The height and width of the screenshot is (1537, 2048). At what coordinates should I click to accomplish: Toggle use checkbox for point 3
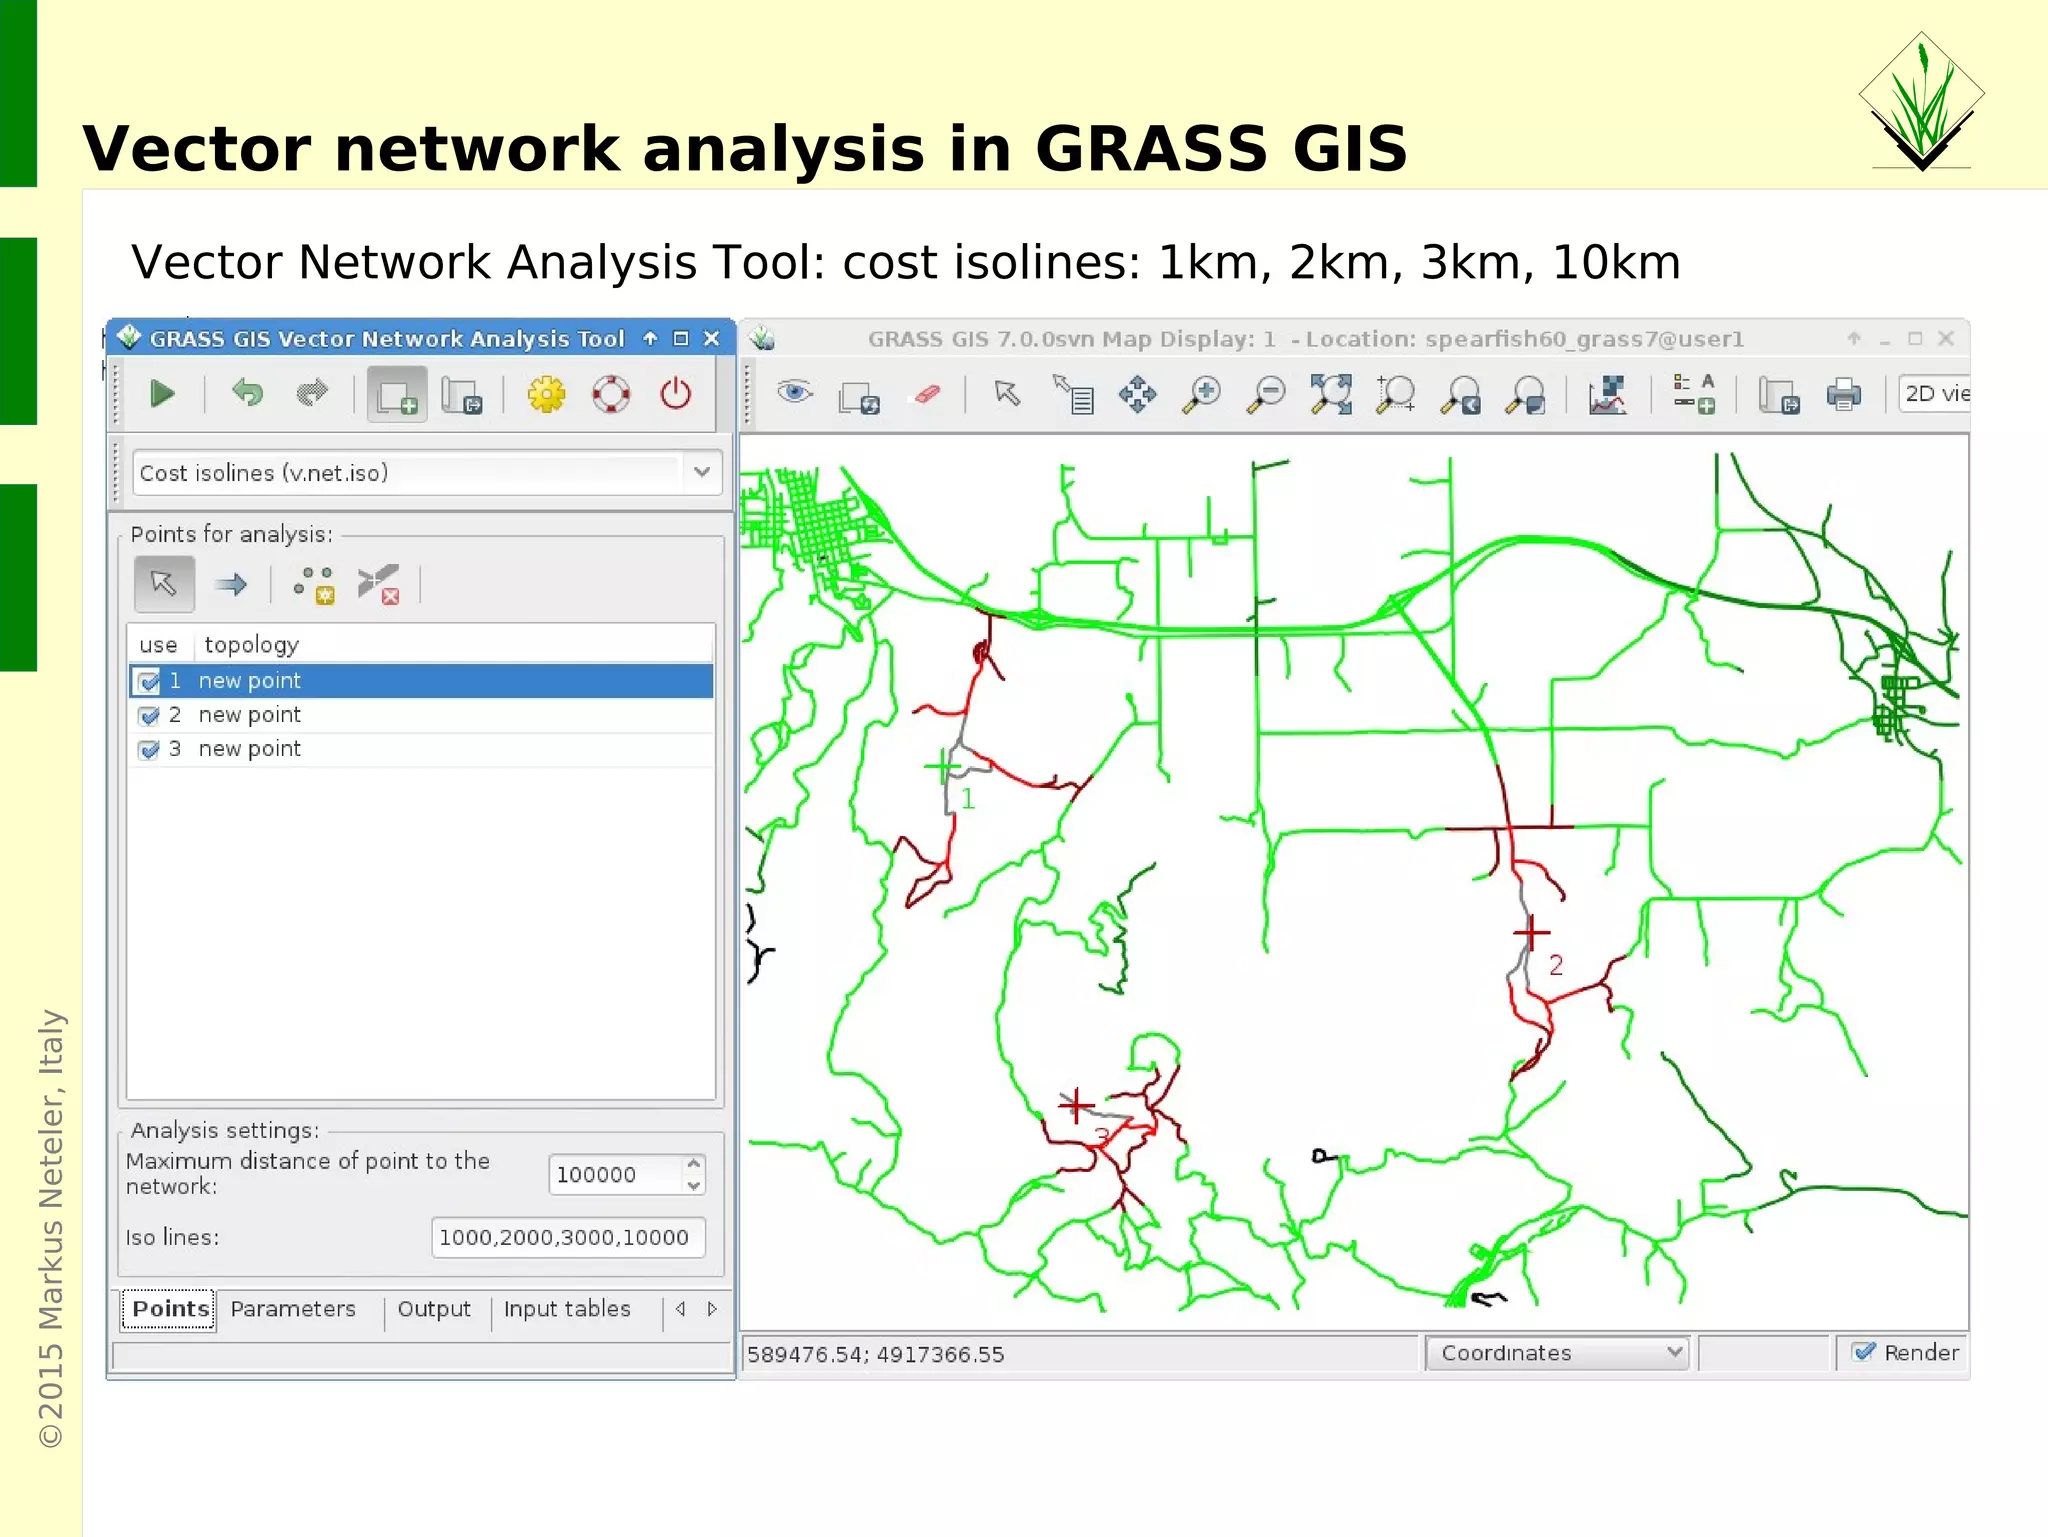pos(149,749)
